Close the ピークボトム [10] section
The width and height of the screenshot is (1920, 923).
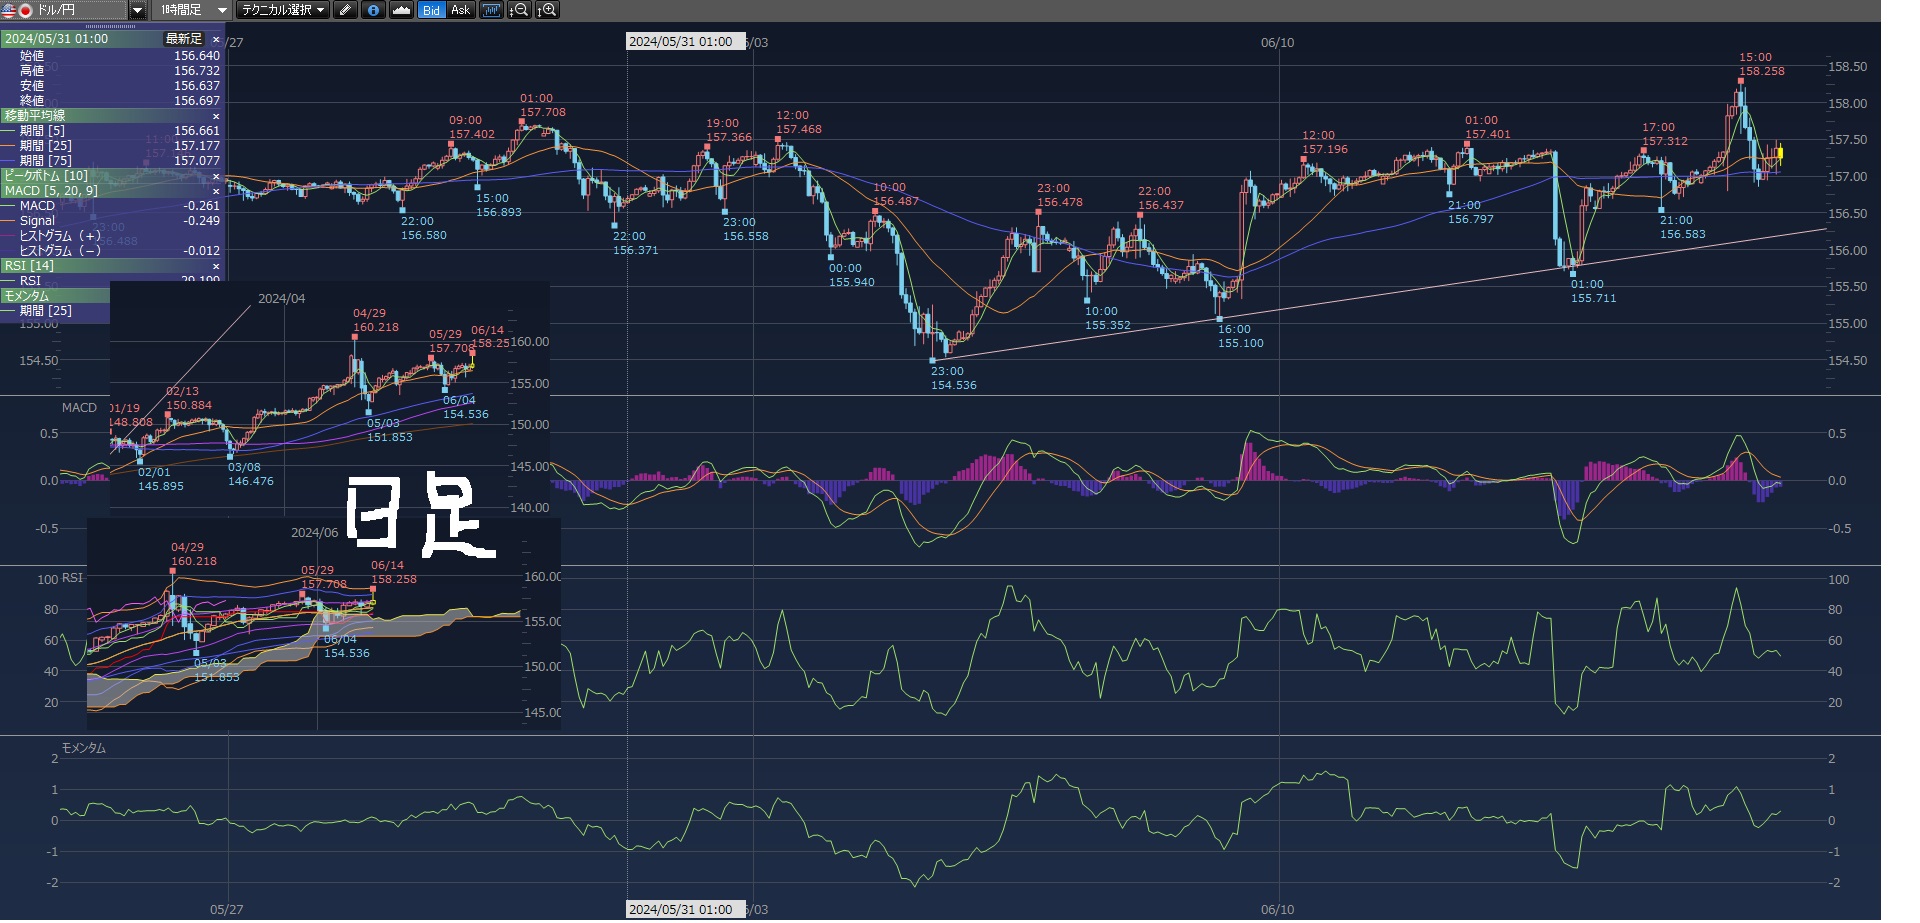click(216, 176)
